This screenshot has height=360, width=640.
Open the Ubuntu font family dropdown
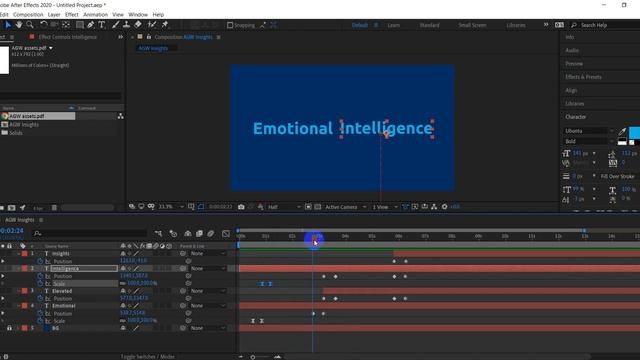(589, 131)
